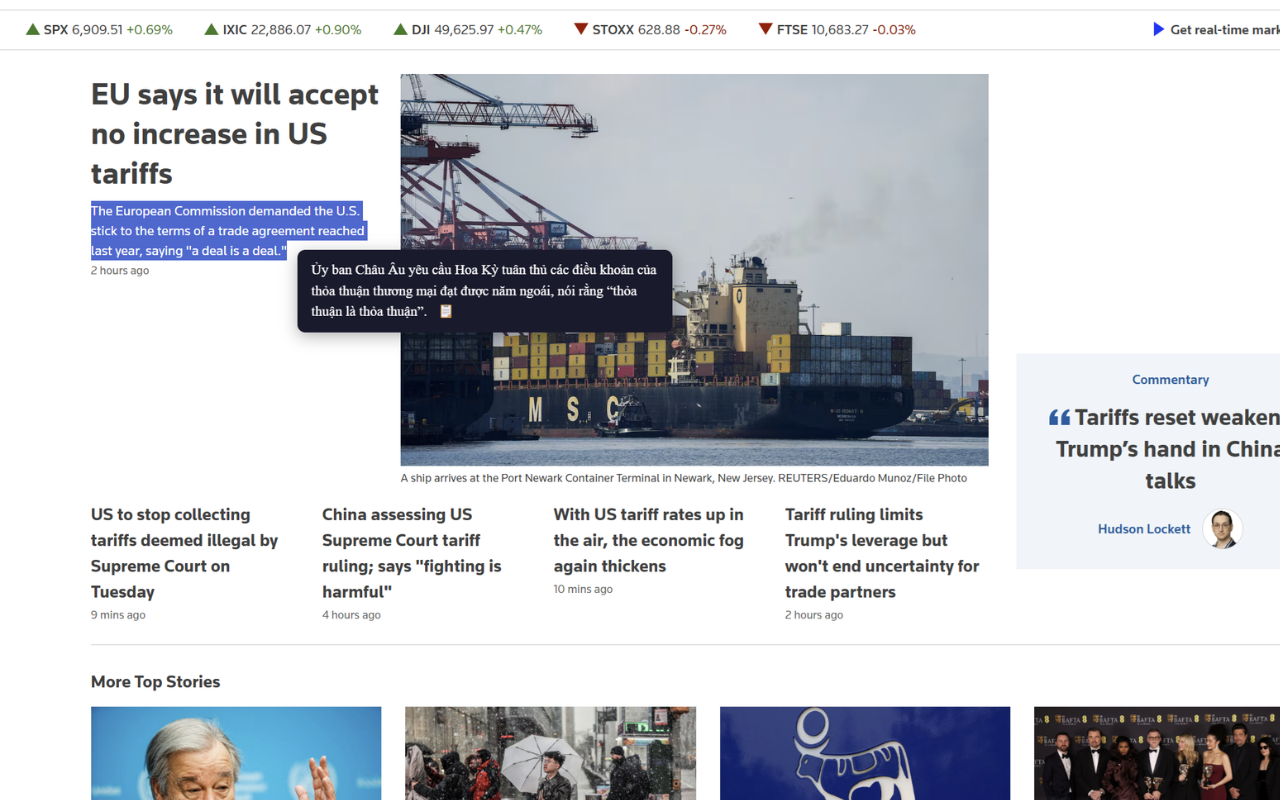Open the DJI 49,625.97 ticker
The image size is (1280, 800).
(x=468, y=30)
